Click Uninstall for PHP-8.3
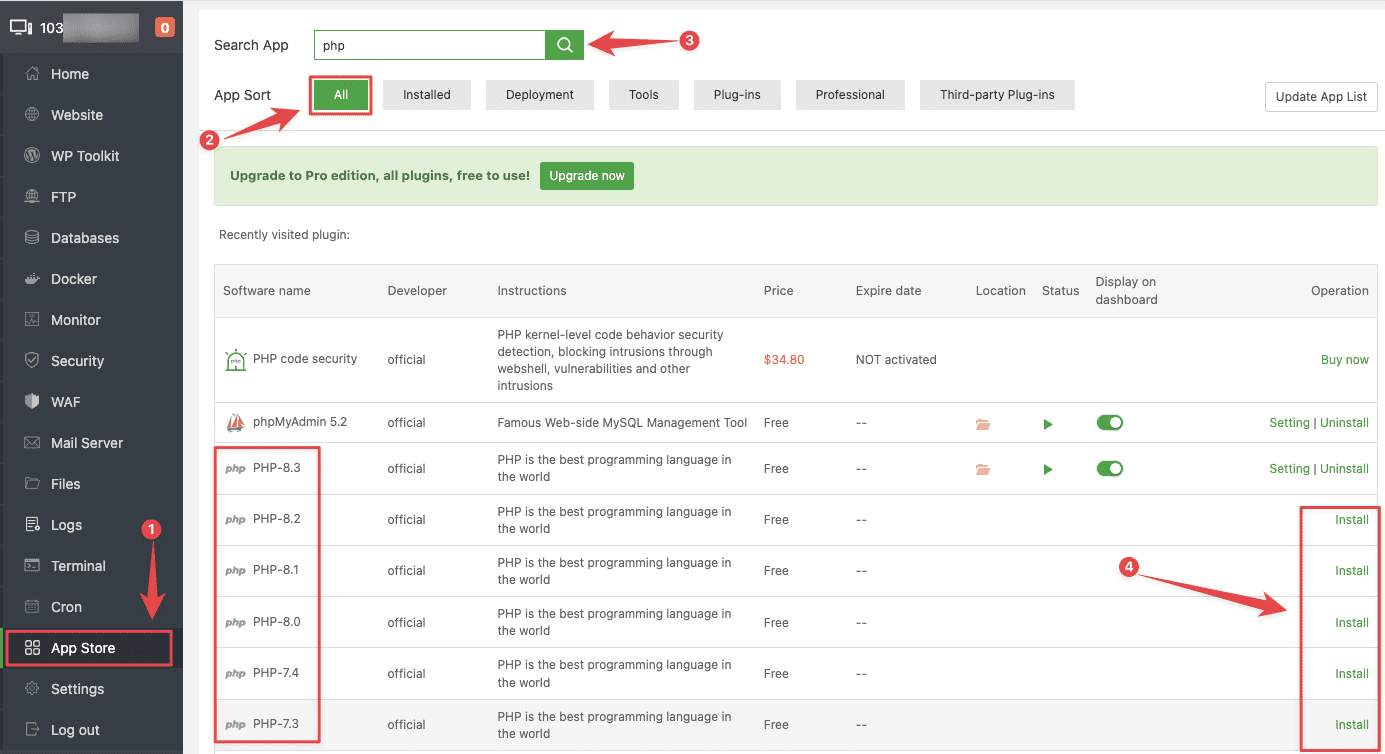The image size is (1385, 754). tap(1344, 469)
